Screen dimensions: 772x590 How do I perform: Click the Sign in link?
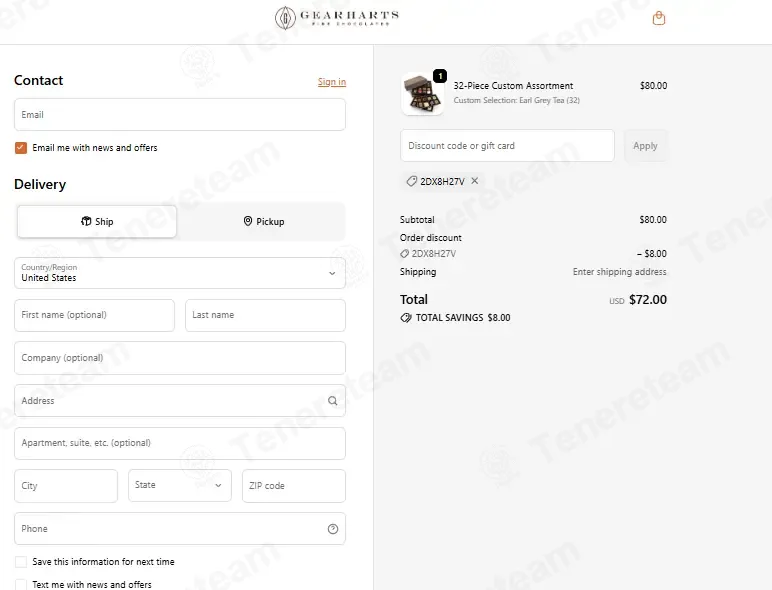coord(332,82)
